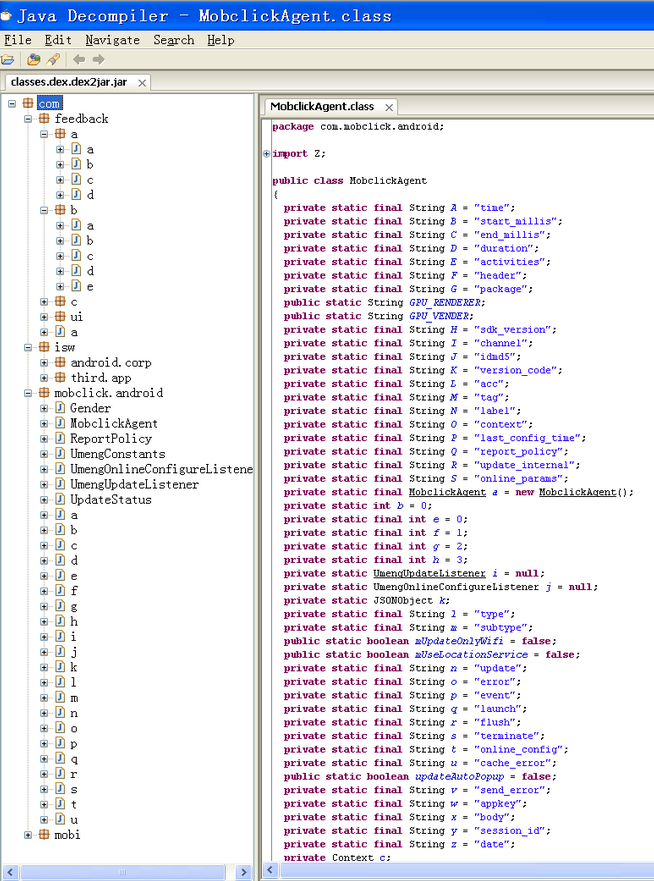Open the Search menu
Screen dimensions: 654x881
click(x=174, y=40)
